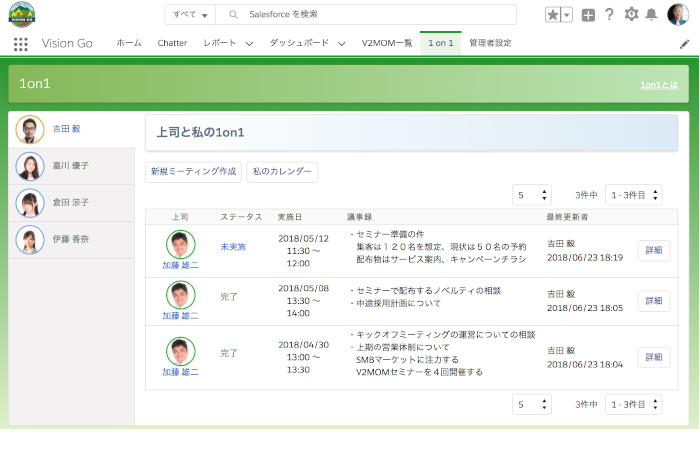
Task: Click the avatar of 嘉川 優子
Action: (30, 166)
